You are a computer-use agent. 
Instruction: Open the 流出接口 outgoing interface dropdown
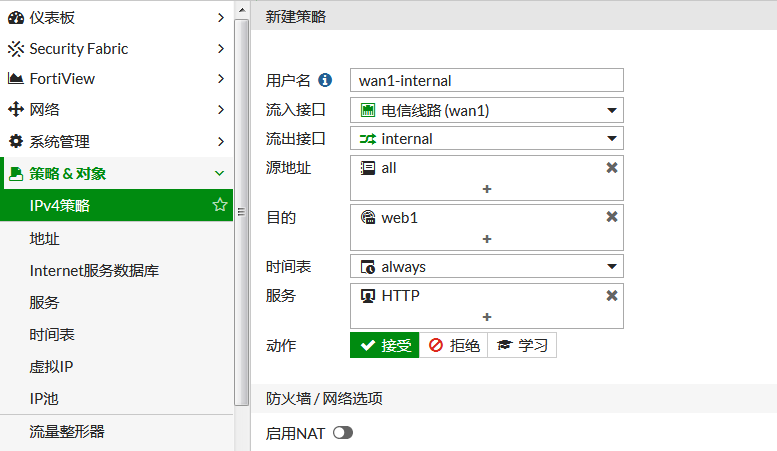pyautogui.click(x=487, y=139)
